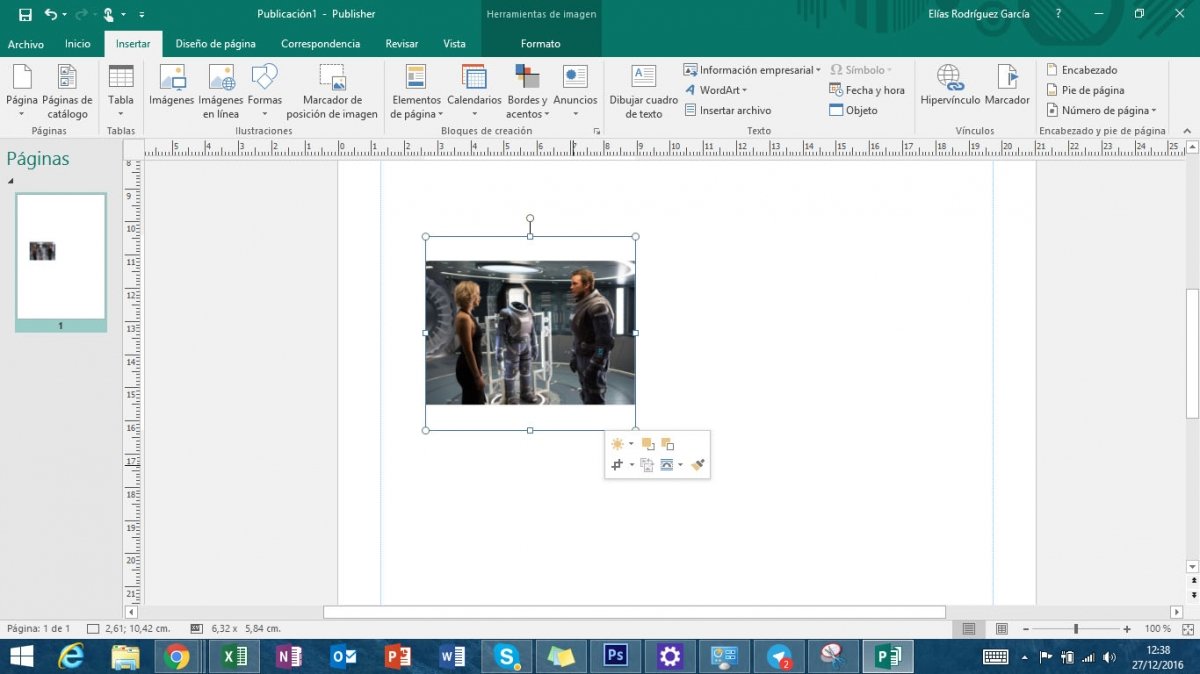Click the Pie de página button
Screen dimensions: 1200x674
[1085, 90]
